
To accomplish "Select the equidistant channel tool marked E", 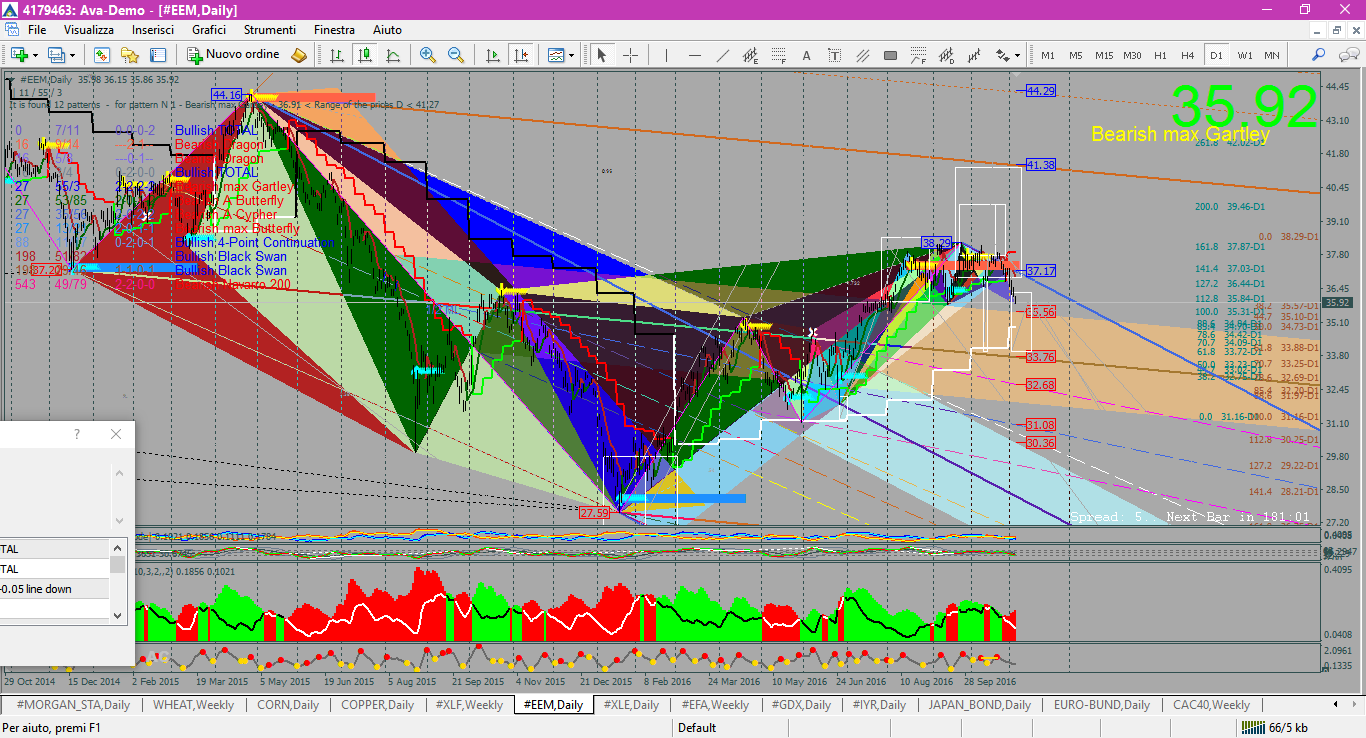I will point(750,55).
